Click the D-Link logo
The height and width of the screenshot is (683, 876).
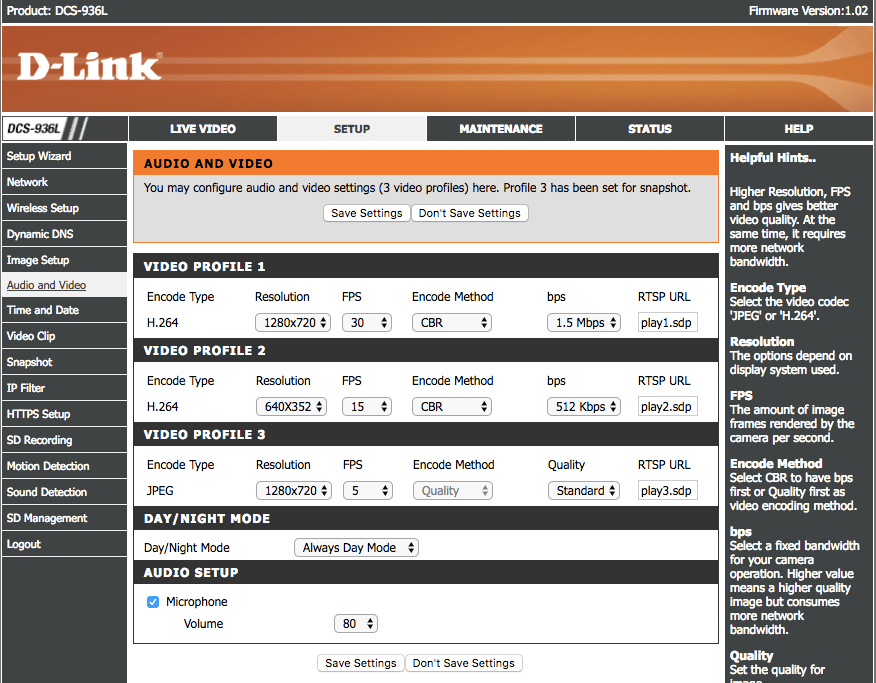coord(89,66)
